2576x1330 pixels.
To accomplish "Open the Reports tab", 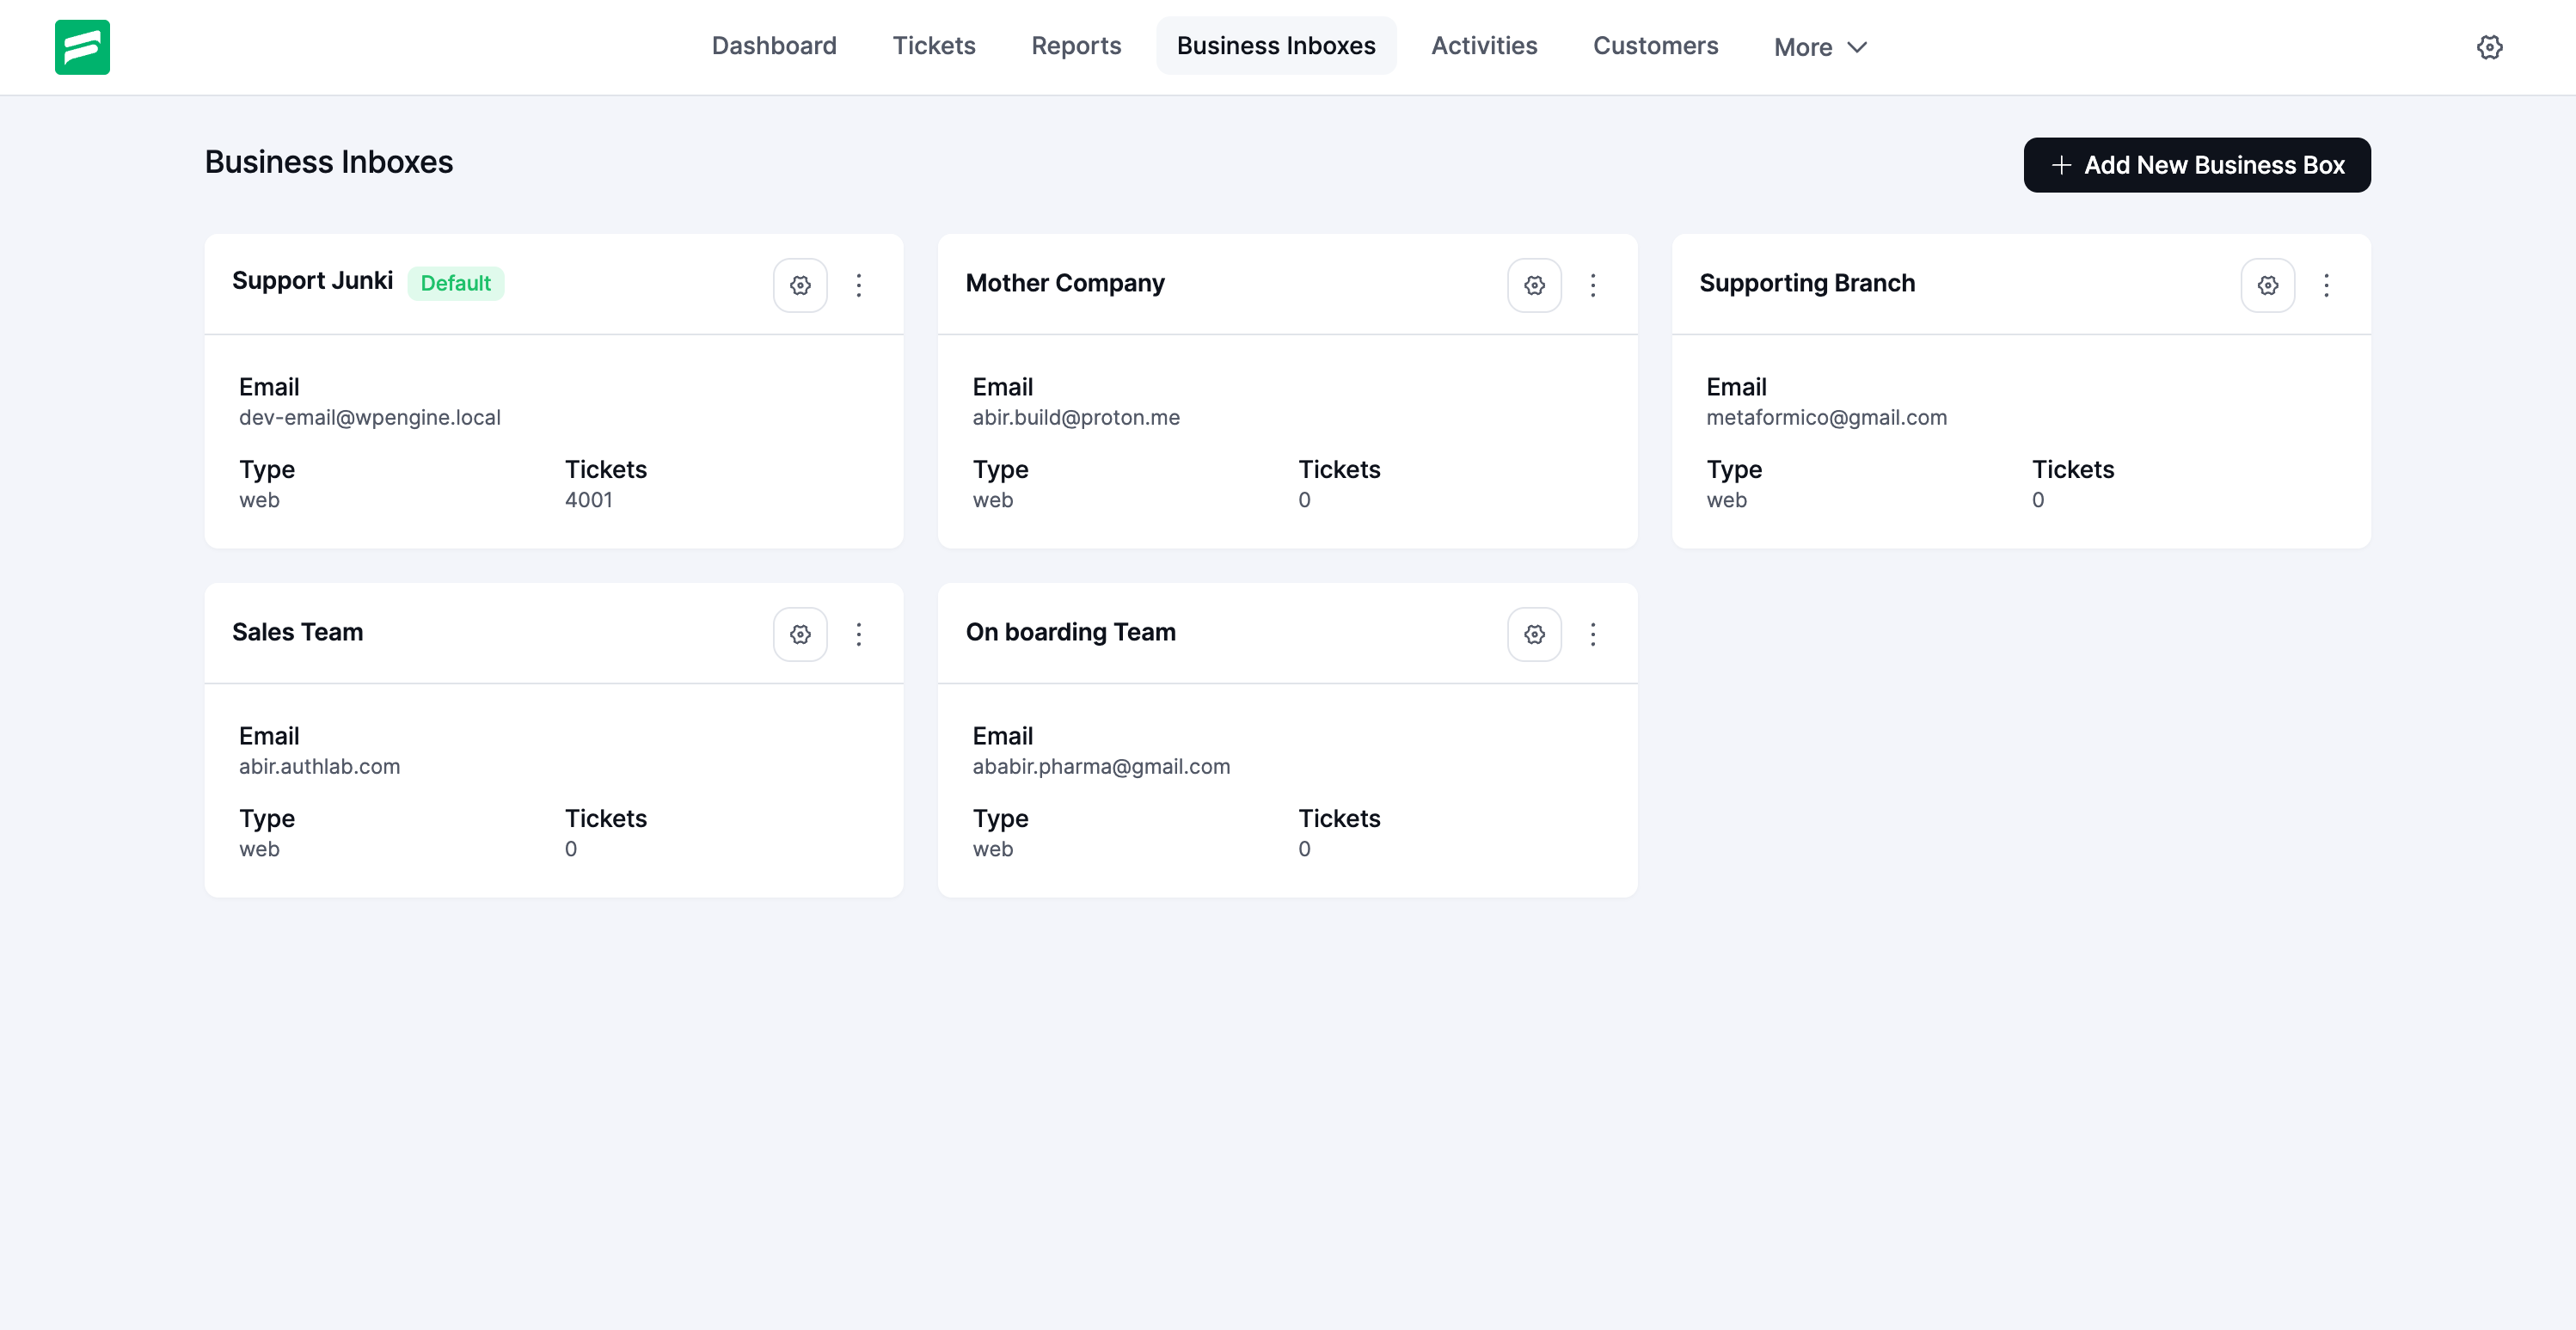I will (x=1075, y=46).
